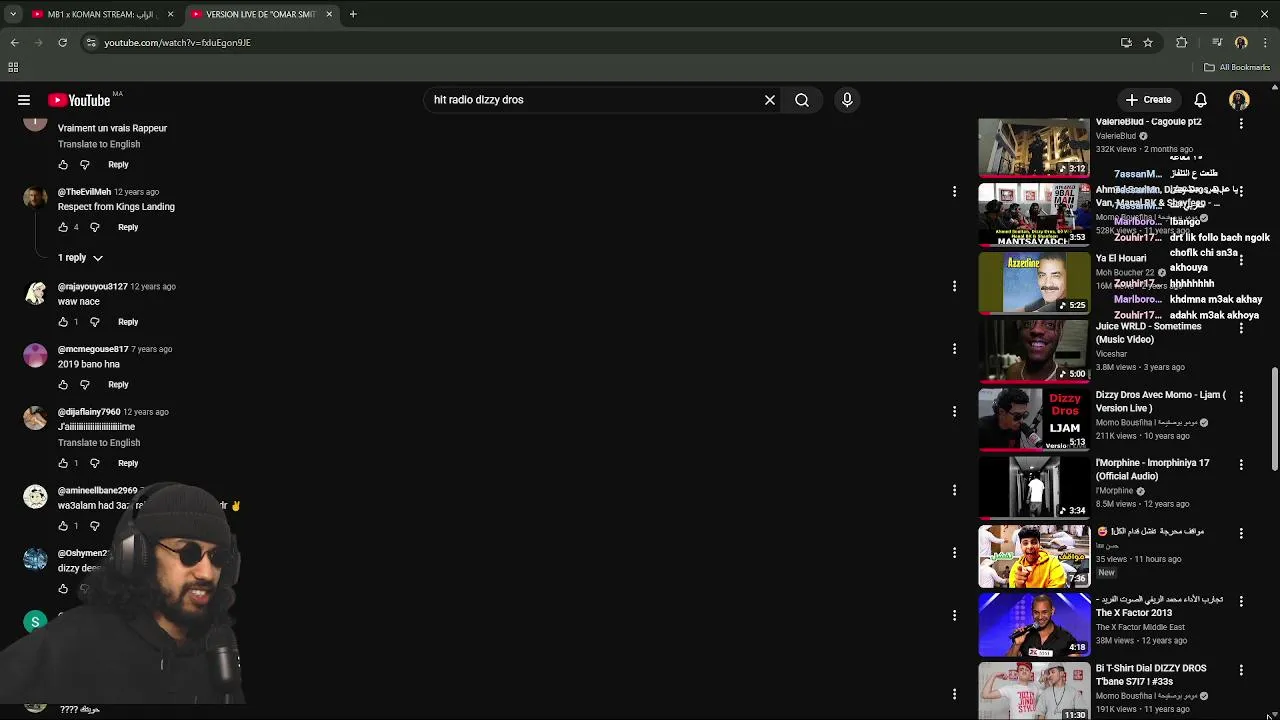Open the Juice WRLD Sometimes thumbnail
1280x720 pixels.
1034,351
